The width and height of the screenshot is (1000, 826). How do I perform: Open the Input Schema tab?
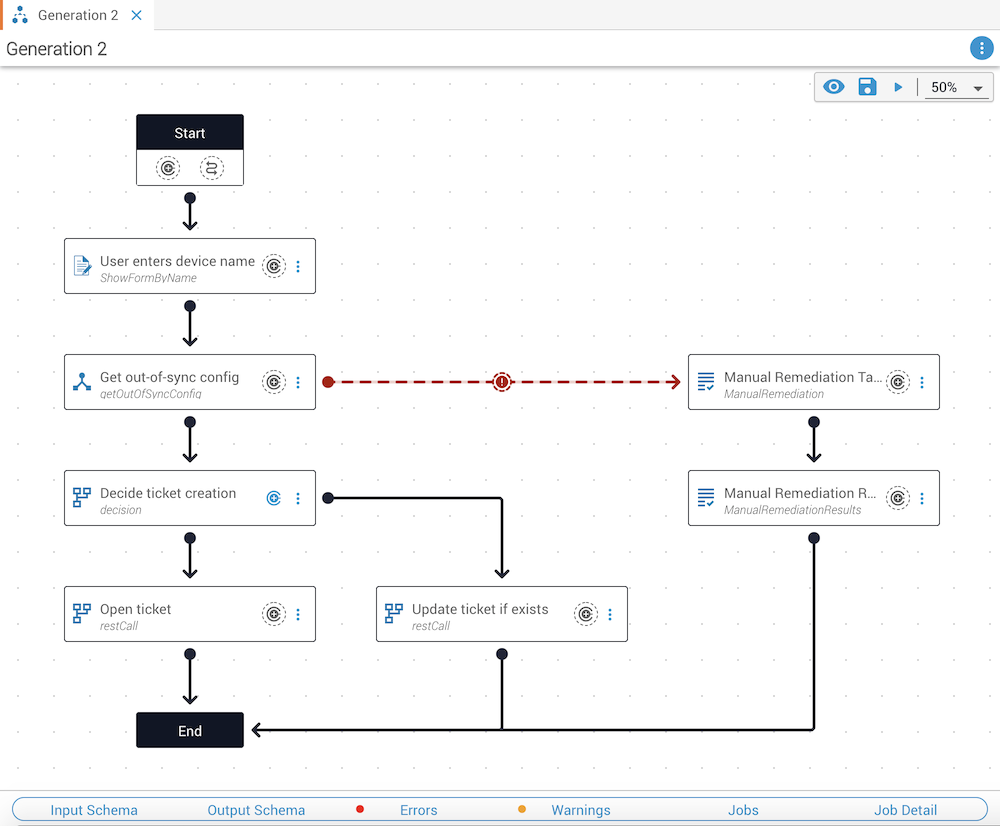(94, 810)
